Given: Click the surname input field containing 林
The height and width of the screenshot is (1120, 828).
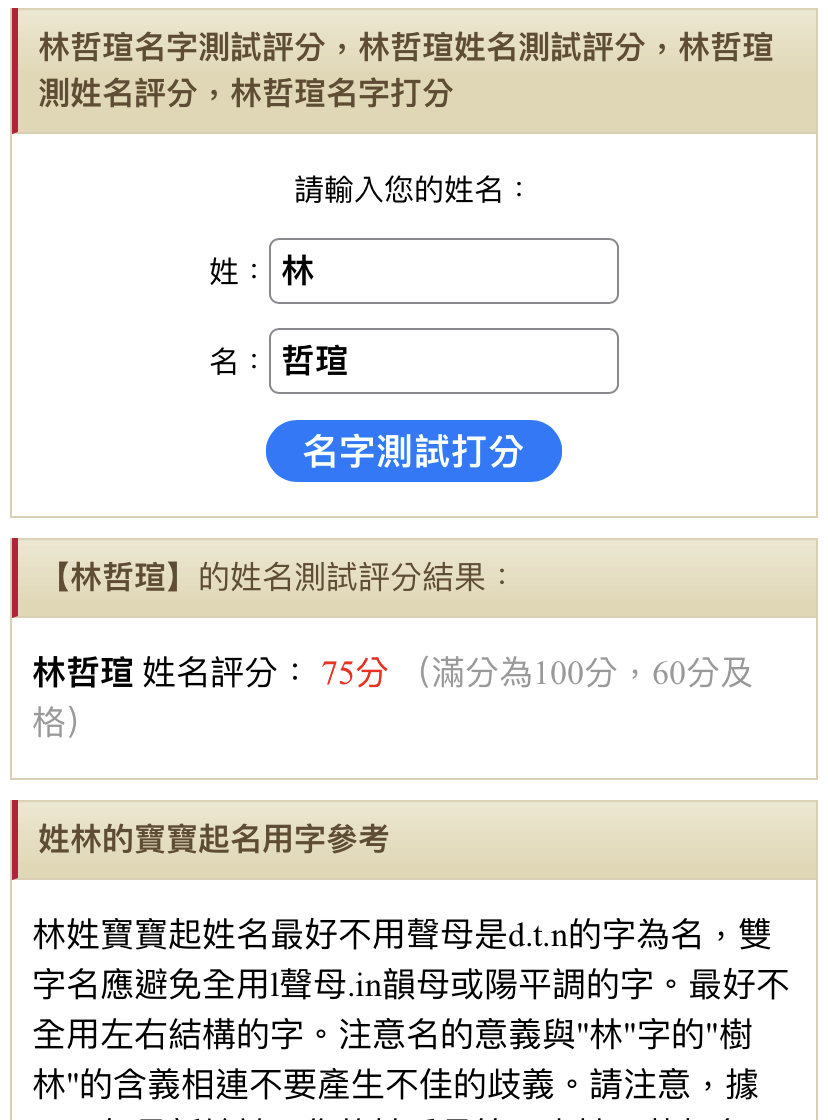Looking at the screenshot, I should [443, 271].
